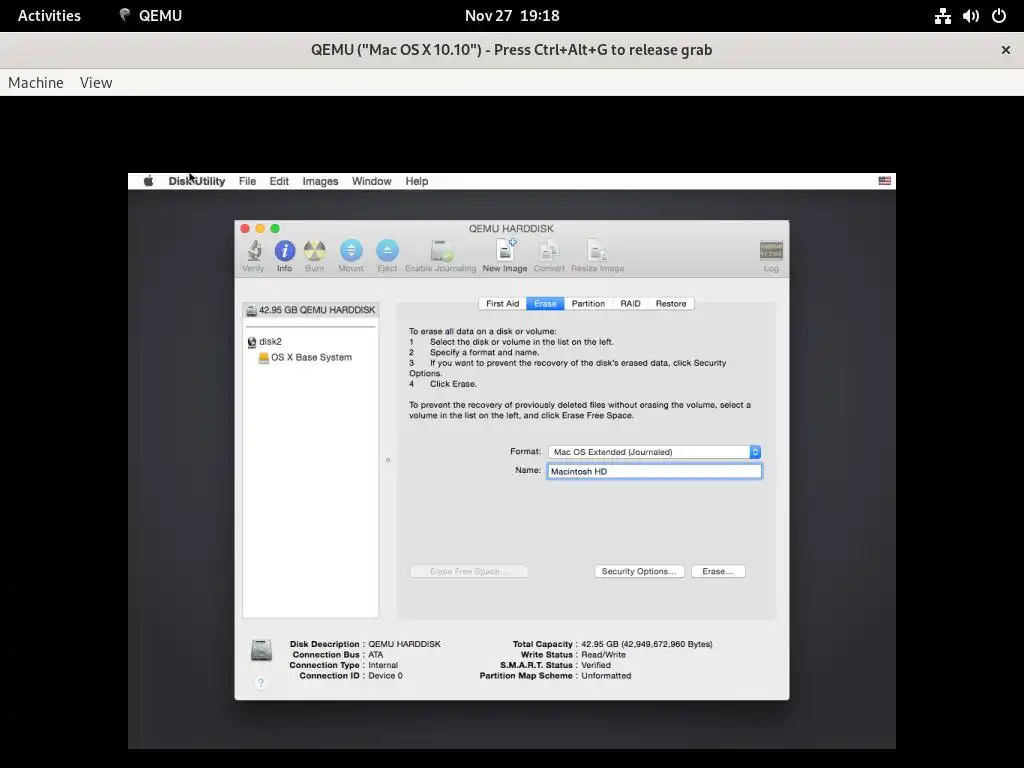The height and width of the screenshot is (768, 1024).
Task: Click the Resize Image toolbar icon
Action: click(598, 251)
